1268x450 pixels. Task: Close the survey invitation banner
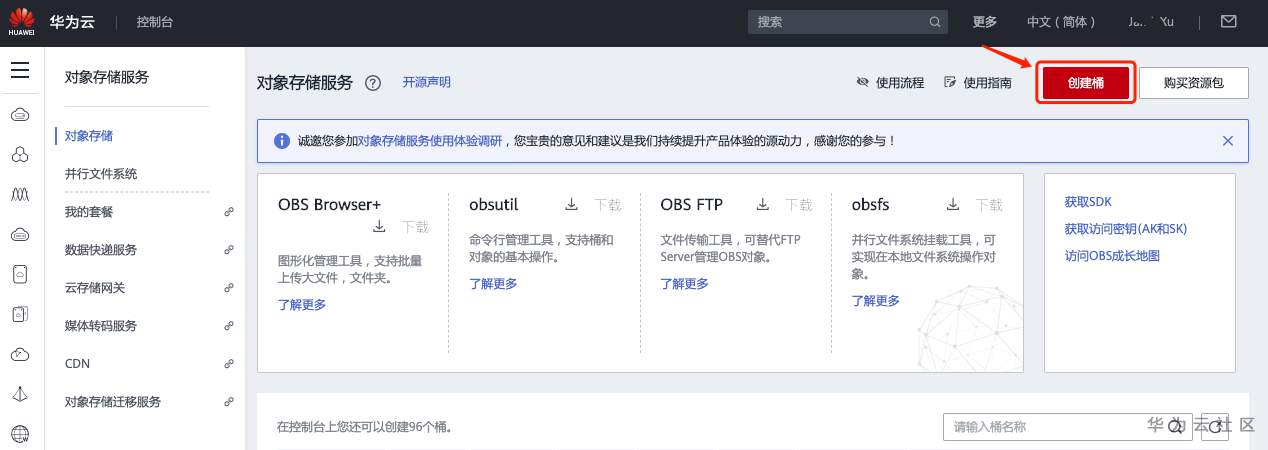pos(1228,141)
